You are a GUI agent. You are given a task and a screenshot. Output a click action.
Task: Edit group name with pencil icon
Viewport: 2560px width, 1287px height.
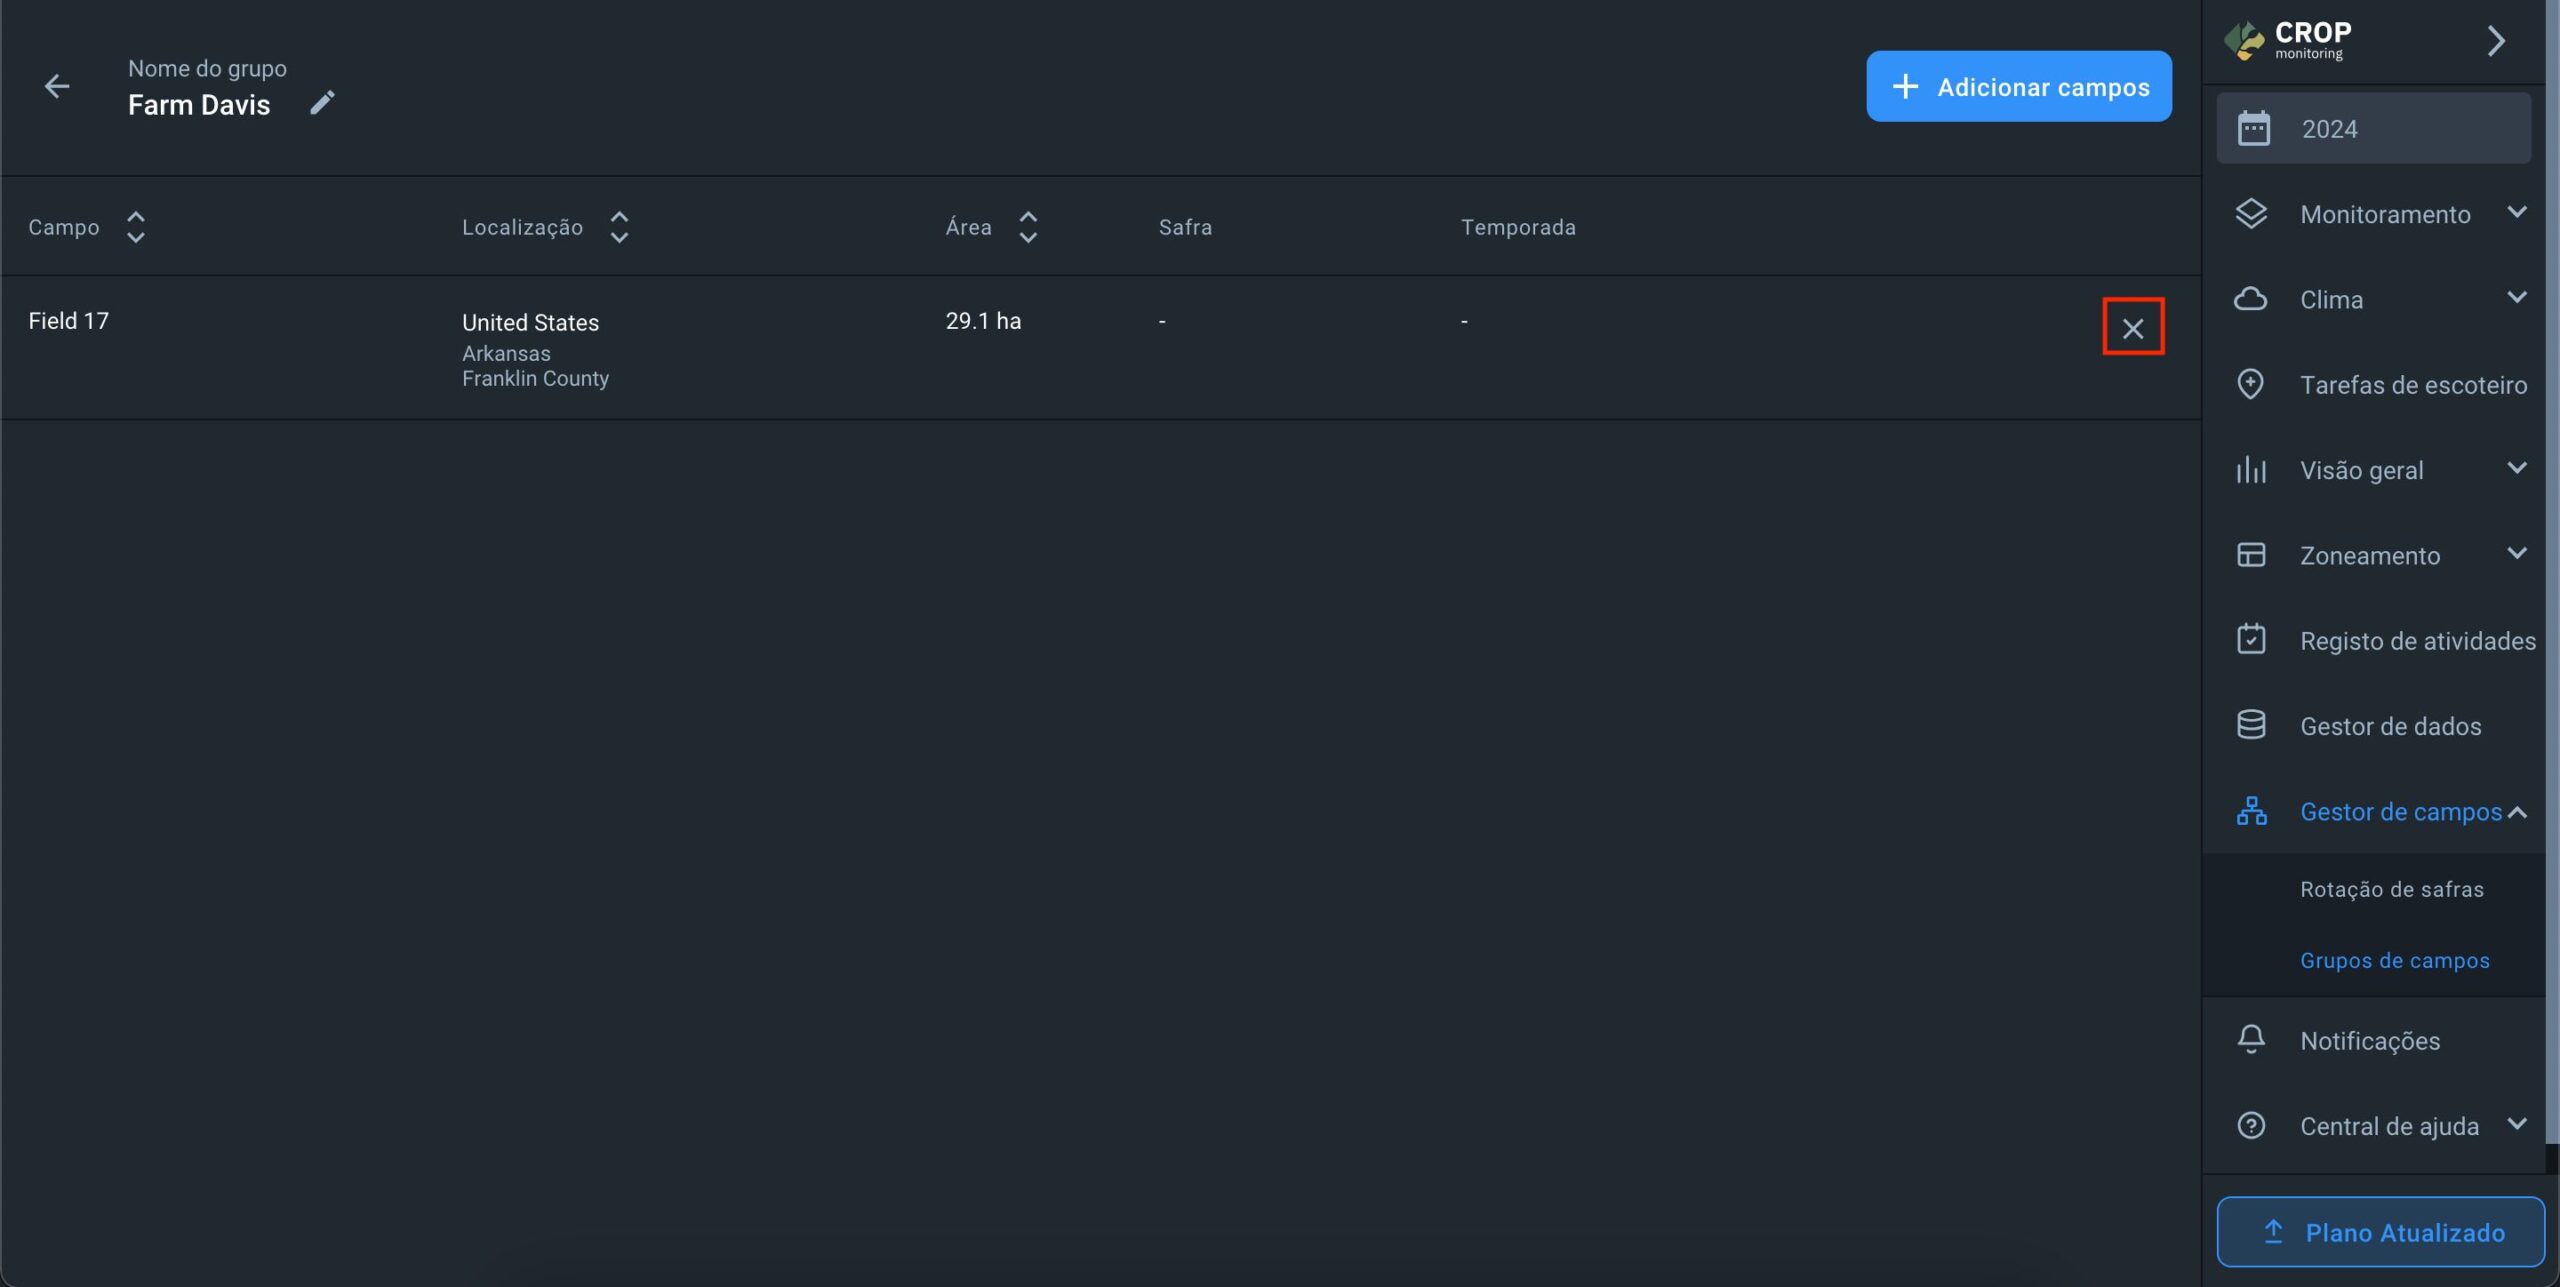(x=322, y=103)
